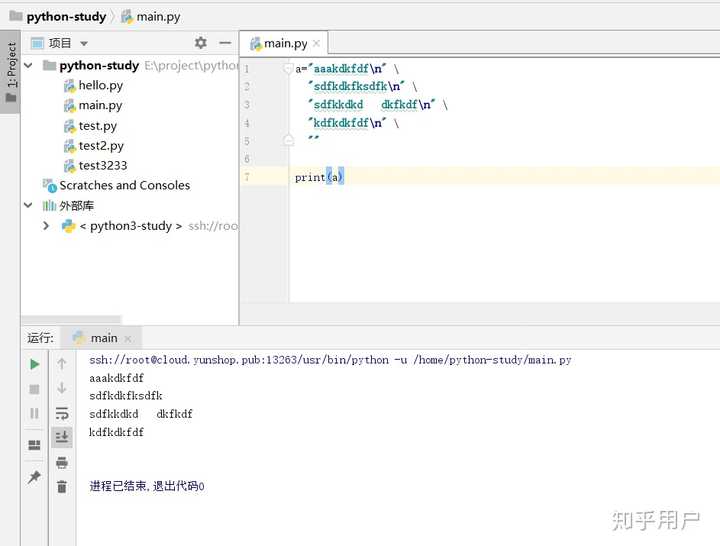Close the main run tab

[128, 339]
